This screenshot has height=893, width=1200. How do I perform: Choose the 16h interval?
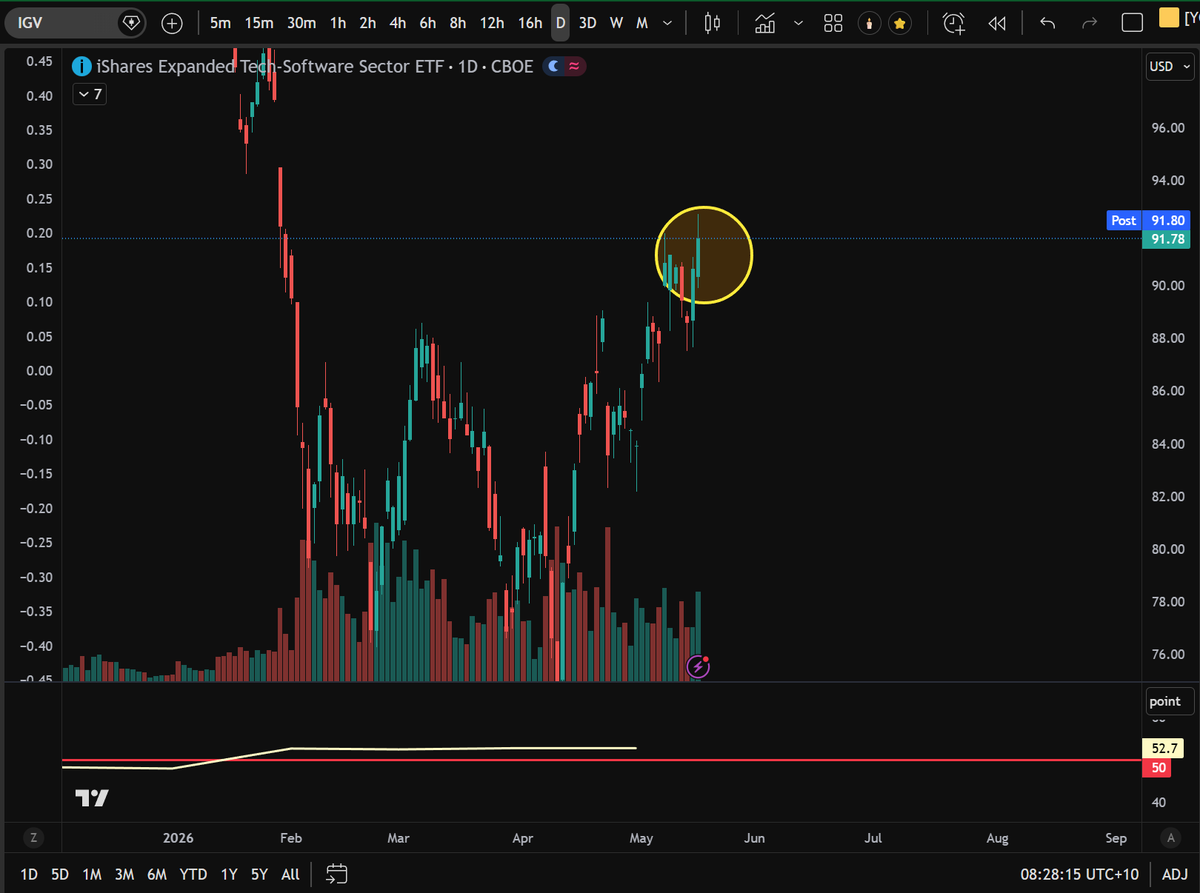[x=530, y=22]
